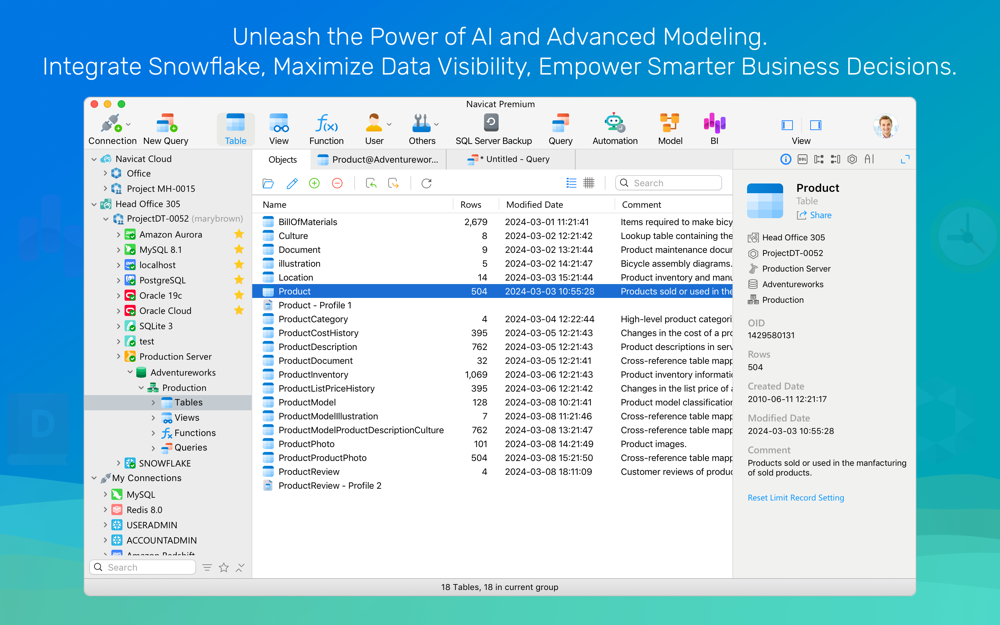
Task: Click the Reset Limit Record Setting link
Action: (795, 498)
